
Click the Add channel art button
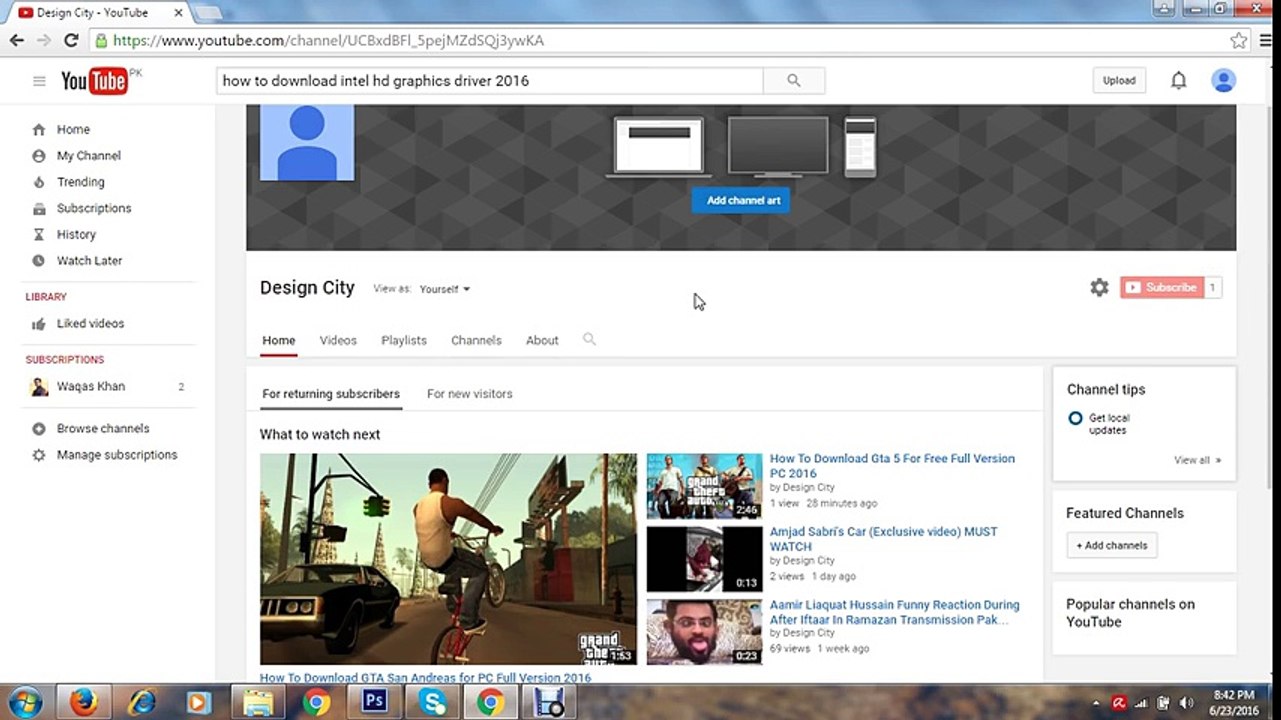pos(741,201)
